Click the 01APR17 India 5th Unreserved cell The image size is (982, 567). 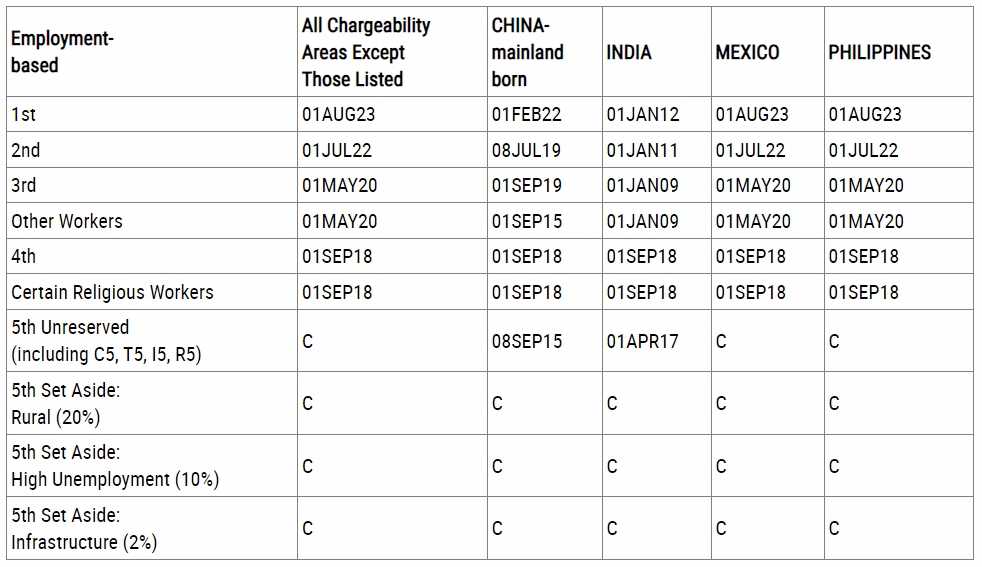[x=643, y=341]
